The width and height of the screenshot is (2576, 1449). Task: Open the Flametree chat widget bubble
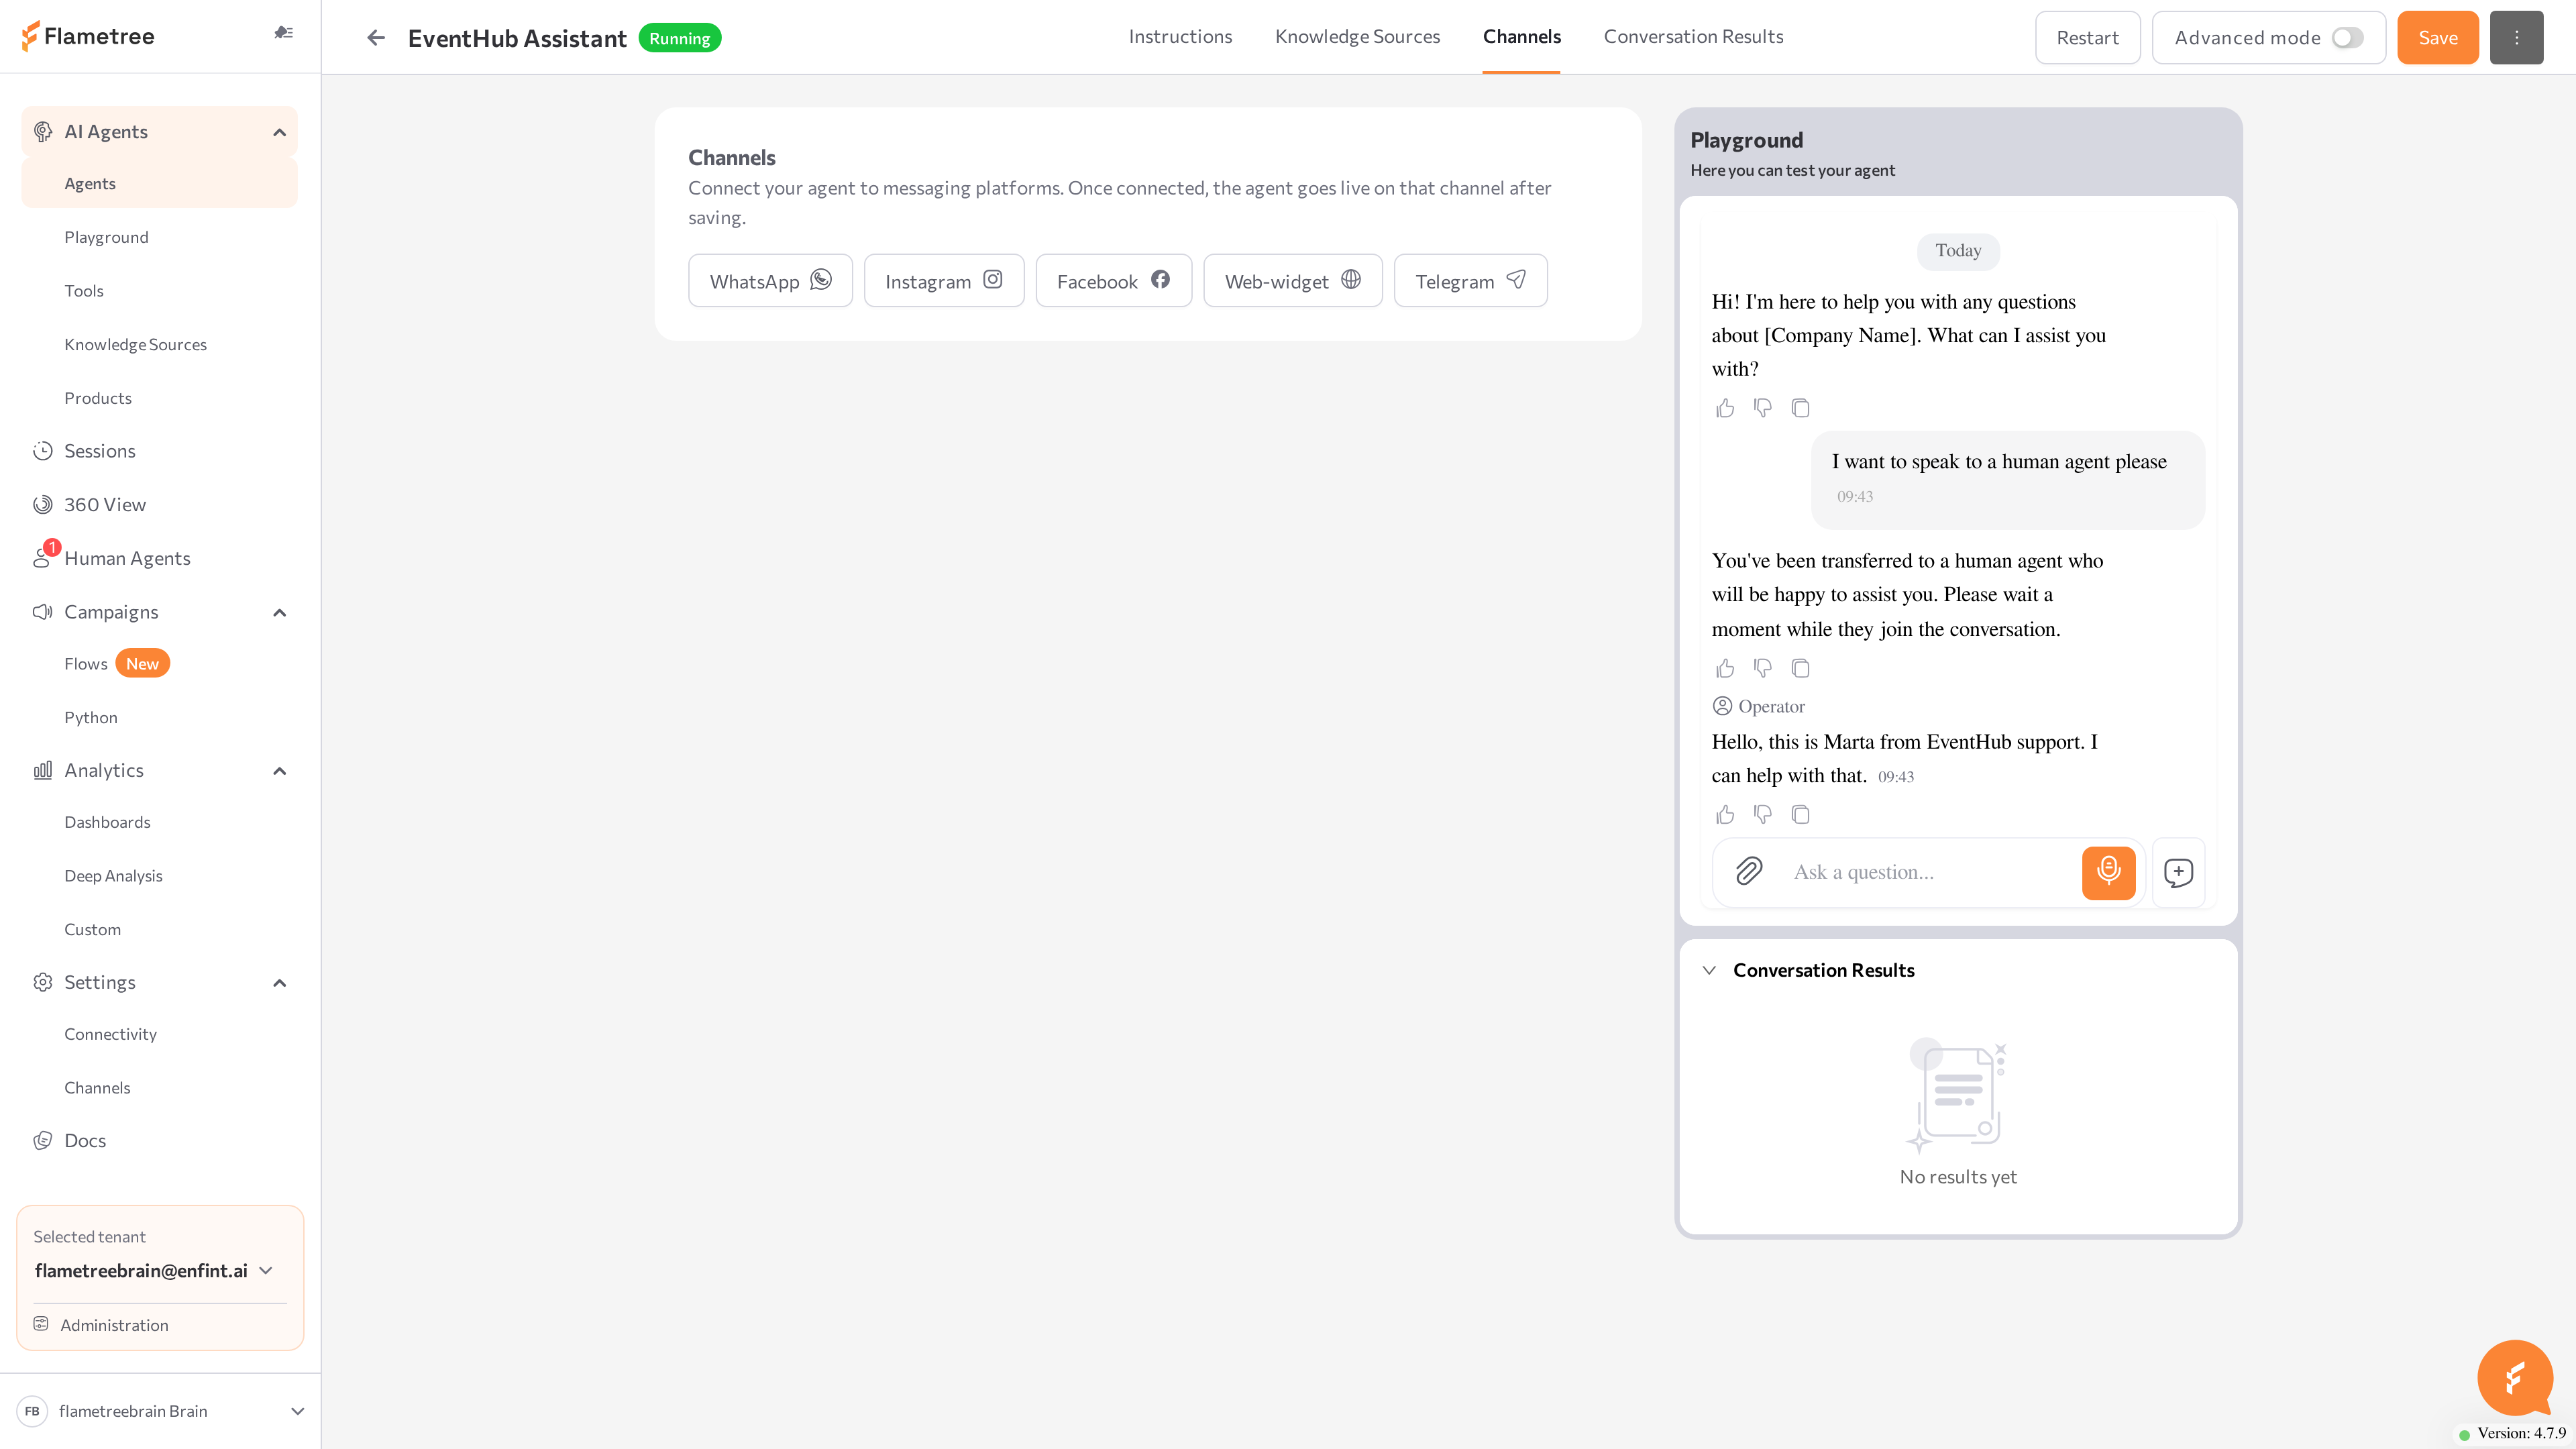[x=2515, y=1377]
